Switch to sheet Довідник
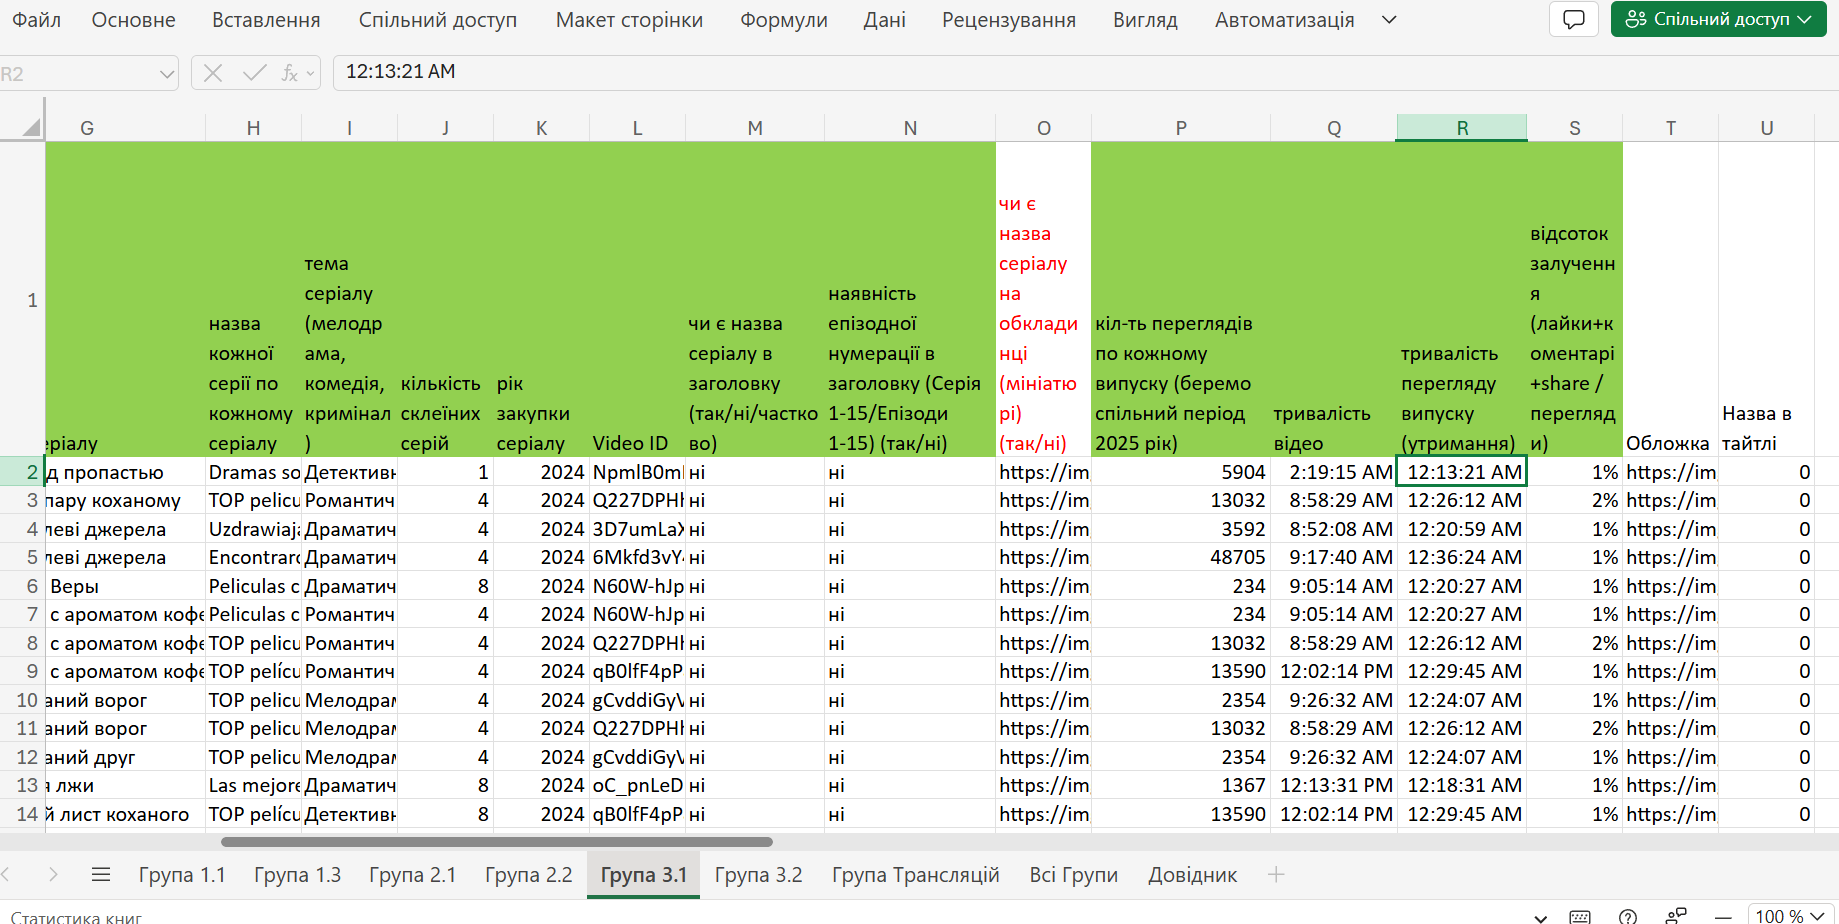 click(1192, 875)
